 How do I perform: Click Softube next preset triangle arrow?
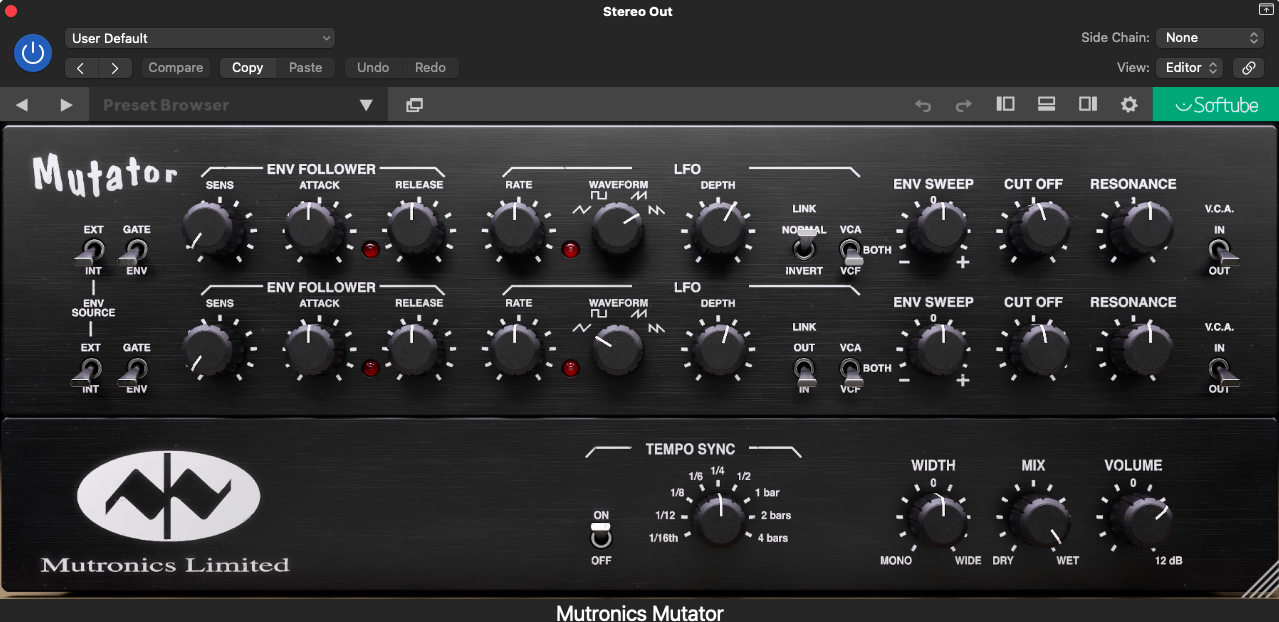tap(66, 105)
